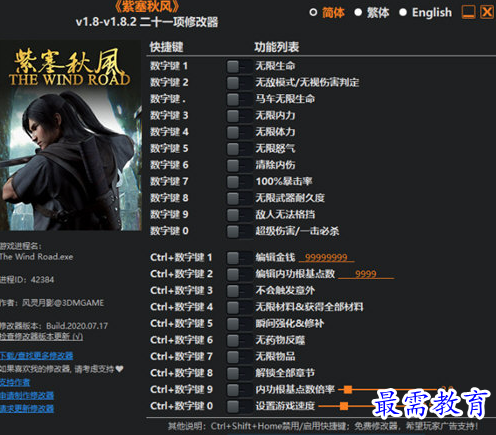Toggle 不会触发意外 switch
The width and height of the screenshot is (496, 435).
tap(239, 291)
